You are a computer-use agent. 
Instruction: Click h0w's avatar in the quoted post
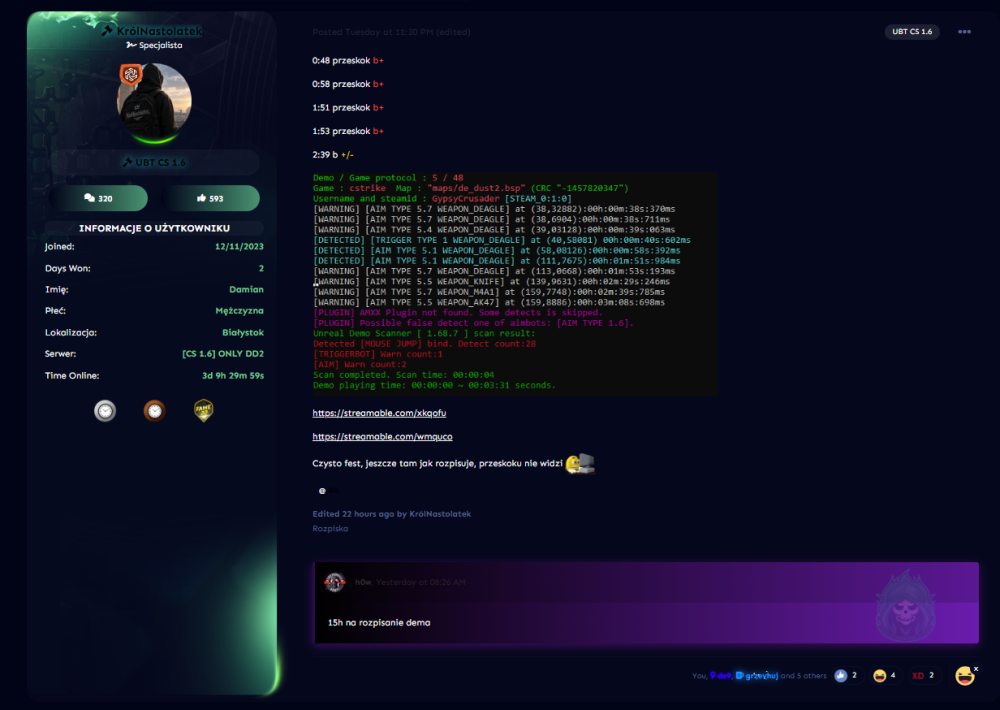coord(335,582)
